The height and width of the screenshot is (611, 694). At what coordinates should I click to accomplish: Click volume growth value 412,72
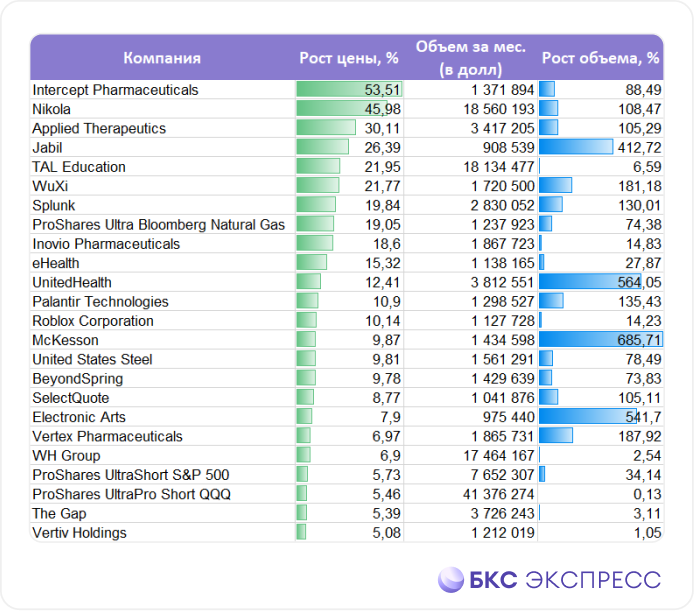[x=640, y=147]
